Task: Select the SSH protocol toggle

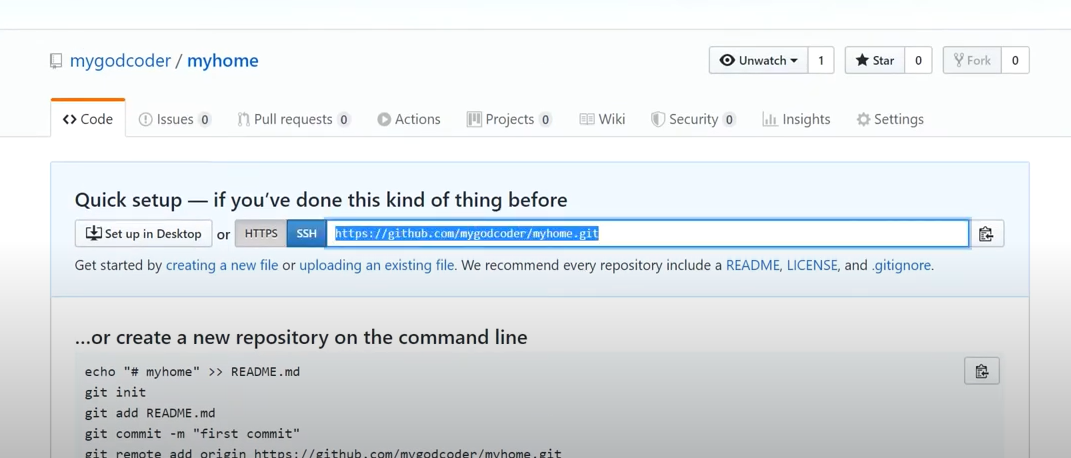Action: [x=307, y=233]
